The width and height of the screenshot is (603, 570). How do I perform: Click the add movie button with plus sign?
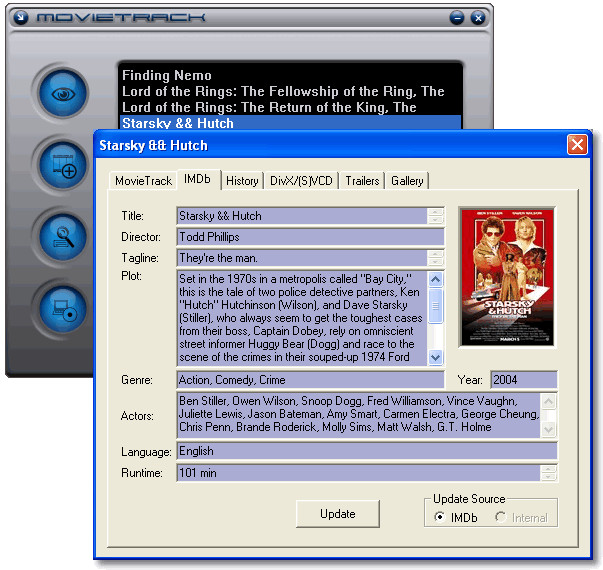63,165
